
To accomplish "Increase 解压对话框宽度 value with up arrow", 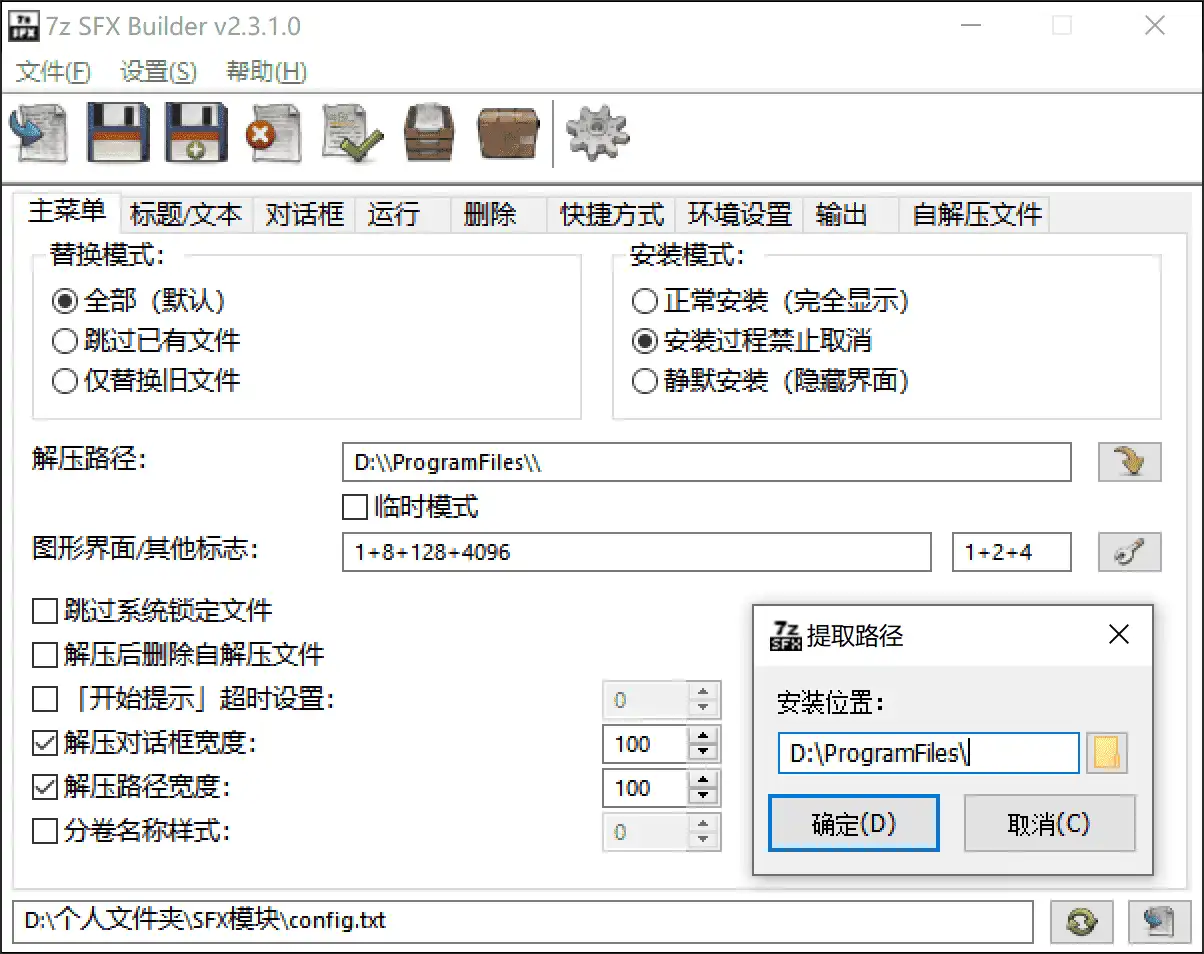I will click(x=705, y=735).
